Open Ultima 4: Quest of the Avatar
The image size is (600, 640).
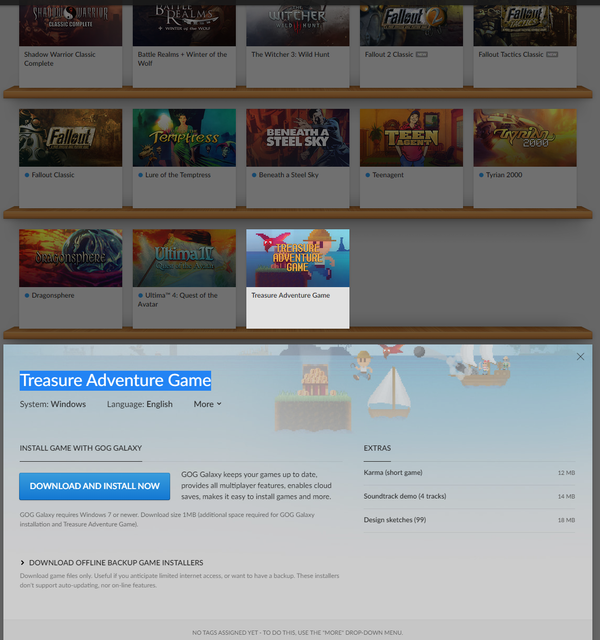(x=184, y=258)
